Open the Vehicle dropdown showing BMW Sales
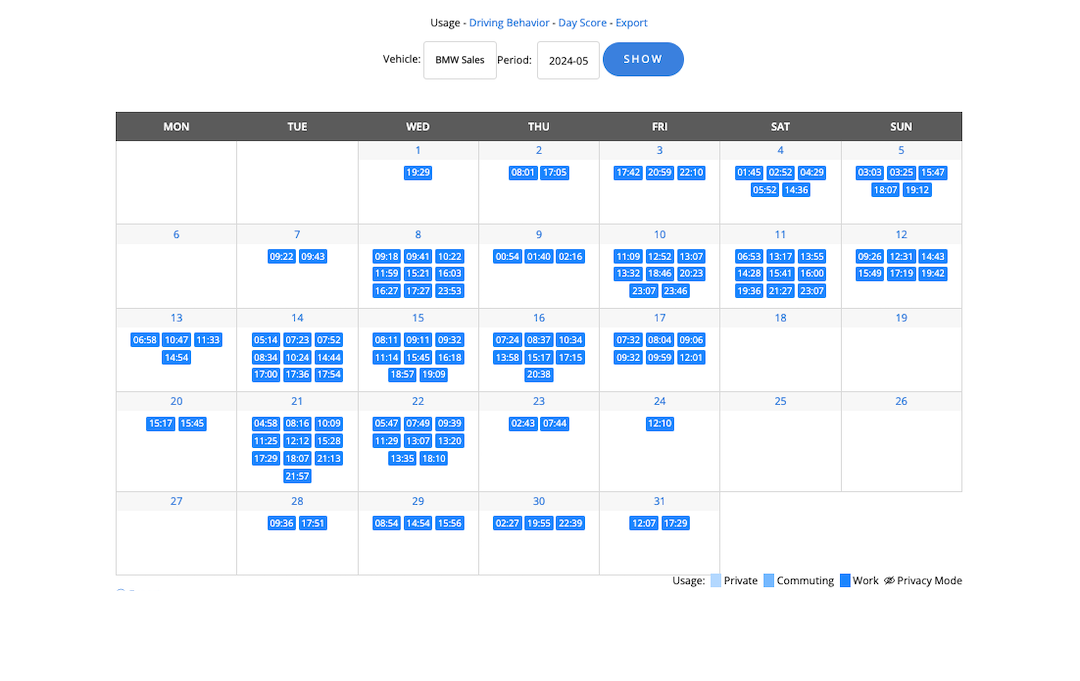Screen dimensions: 1080x681 [x=460, y=60]
